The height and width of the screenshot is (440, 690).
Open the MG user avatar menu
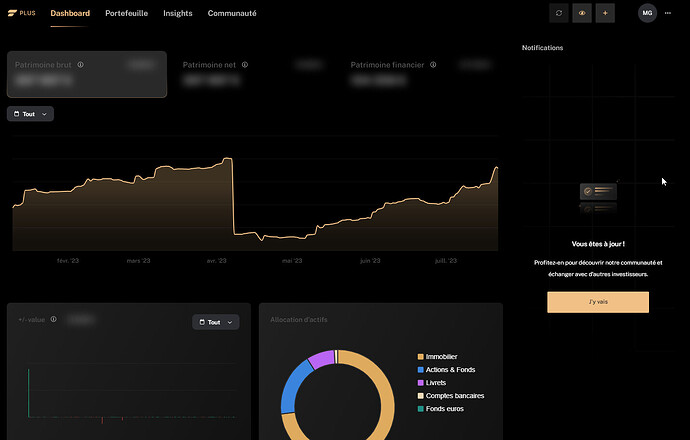pos(648,13)
